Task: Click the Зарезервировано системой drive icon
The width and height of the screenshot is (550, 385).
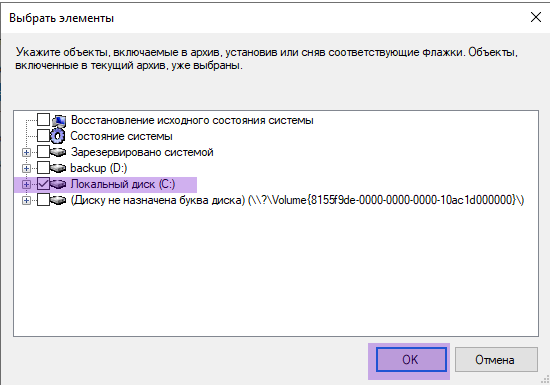Action: [x=58, y=152]
